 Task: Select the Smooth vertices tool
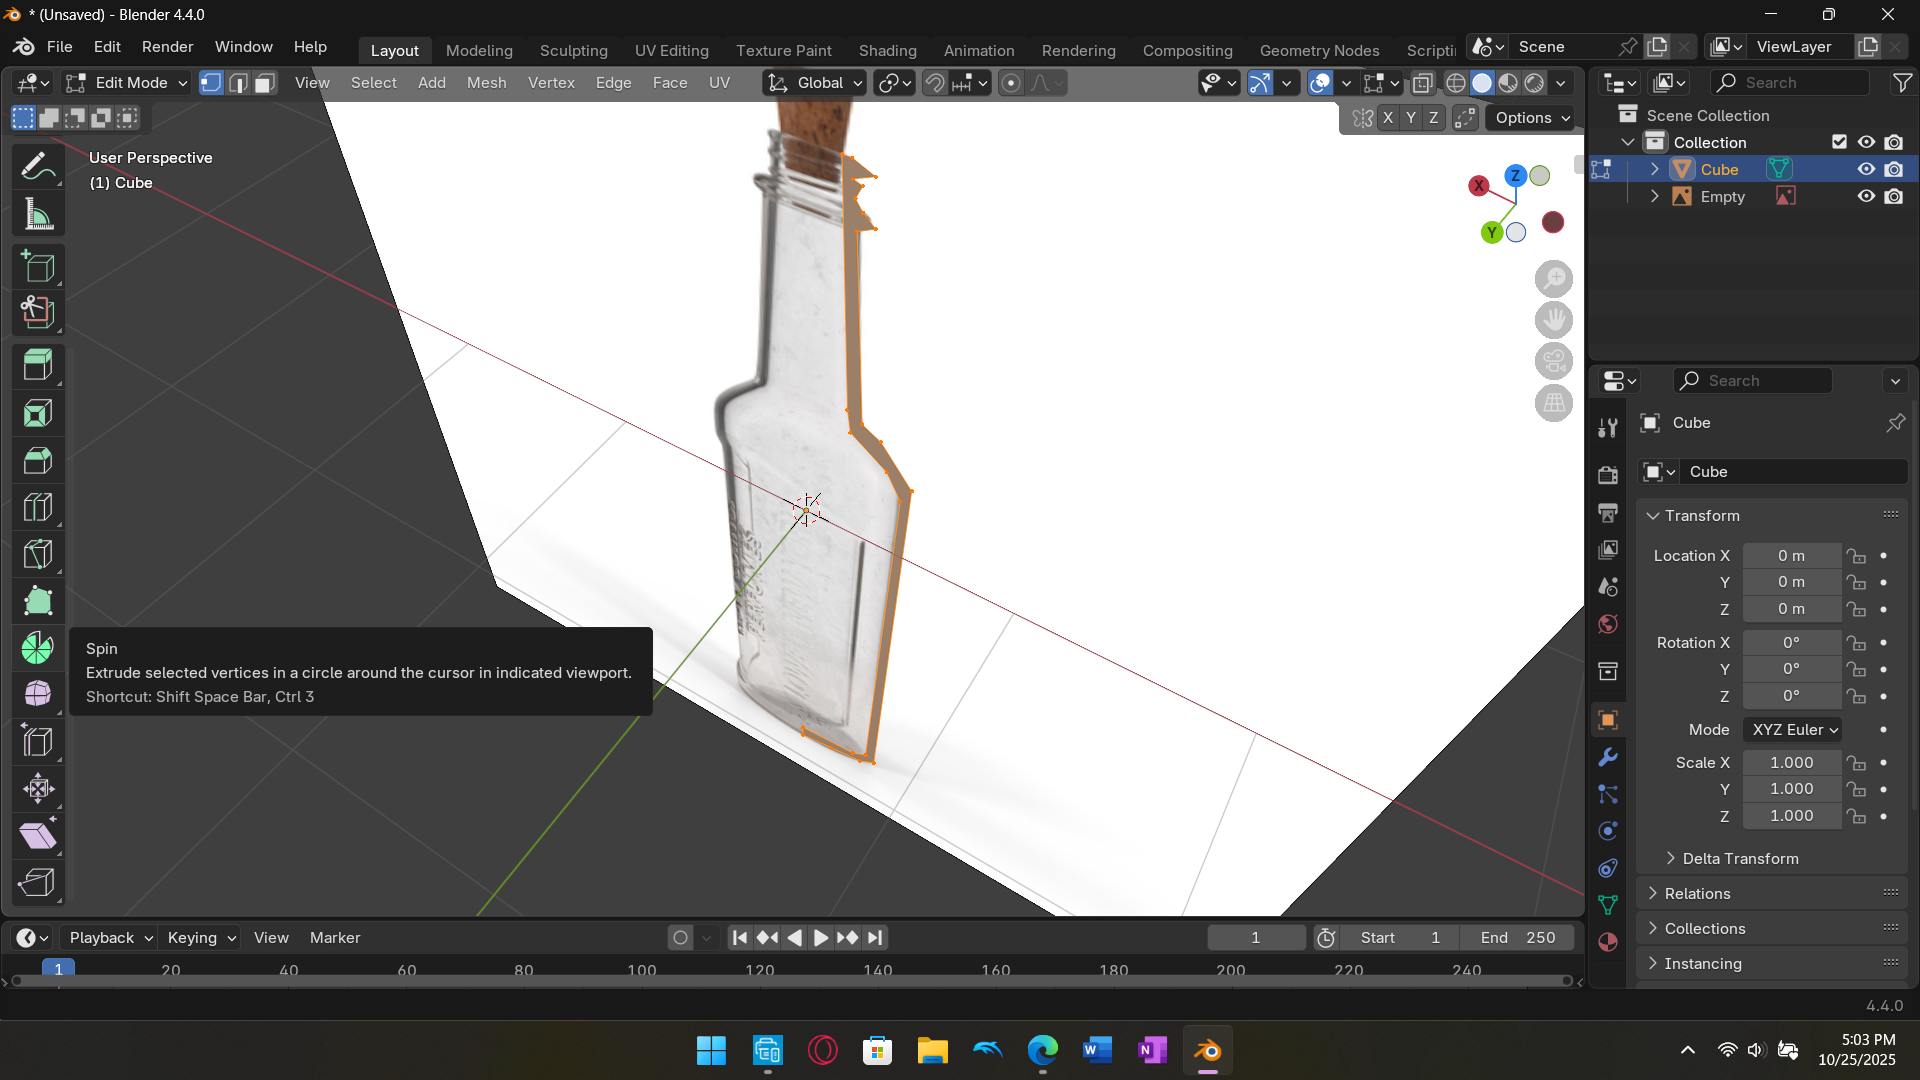point(38,694)
